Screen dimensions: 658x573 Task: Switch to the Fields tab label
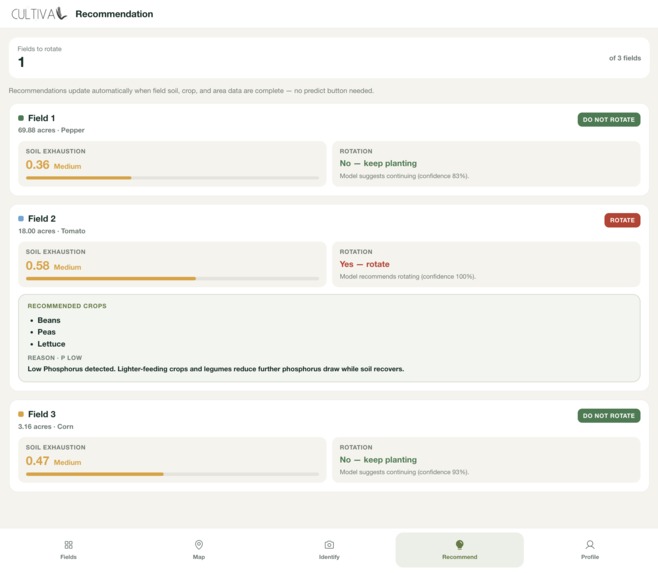pyautogui.click(x=68, y=557)
